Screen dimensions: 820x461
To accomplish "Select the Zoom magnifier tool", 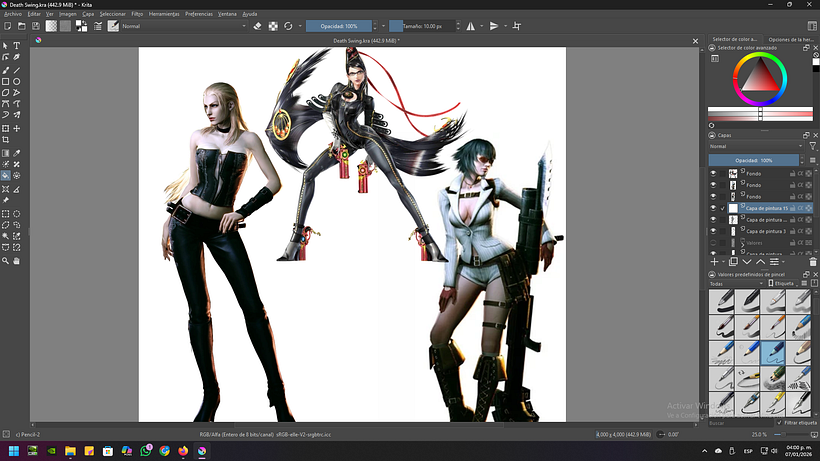I will pos(6,261).
